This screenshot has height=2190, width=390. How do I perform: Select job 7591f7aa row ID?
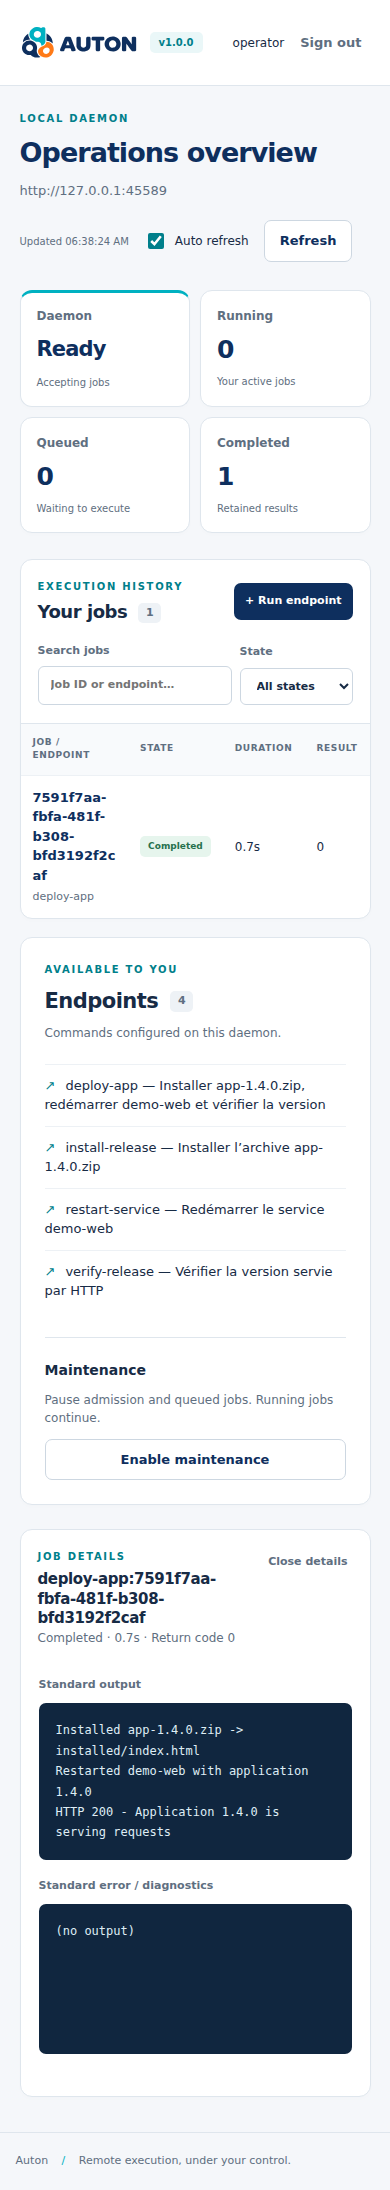pos(74,836)
